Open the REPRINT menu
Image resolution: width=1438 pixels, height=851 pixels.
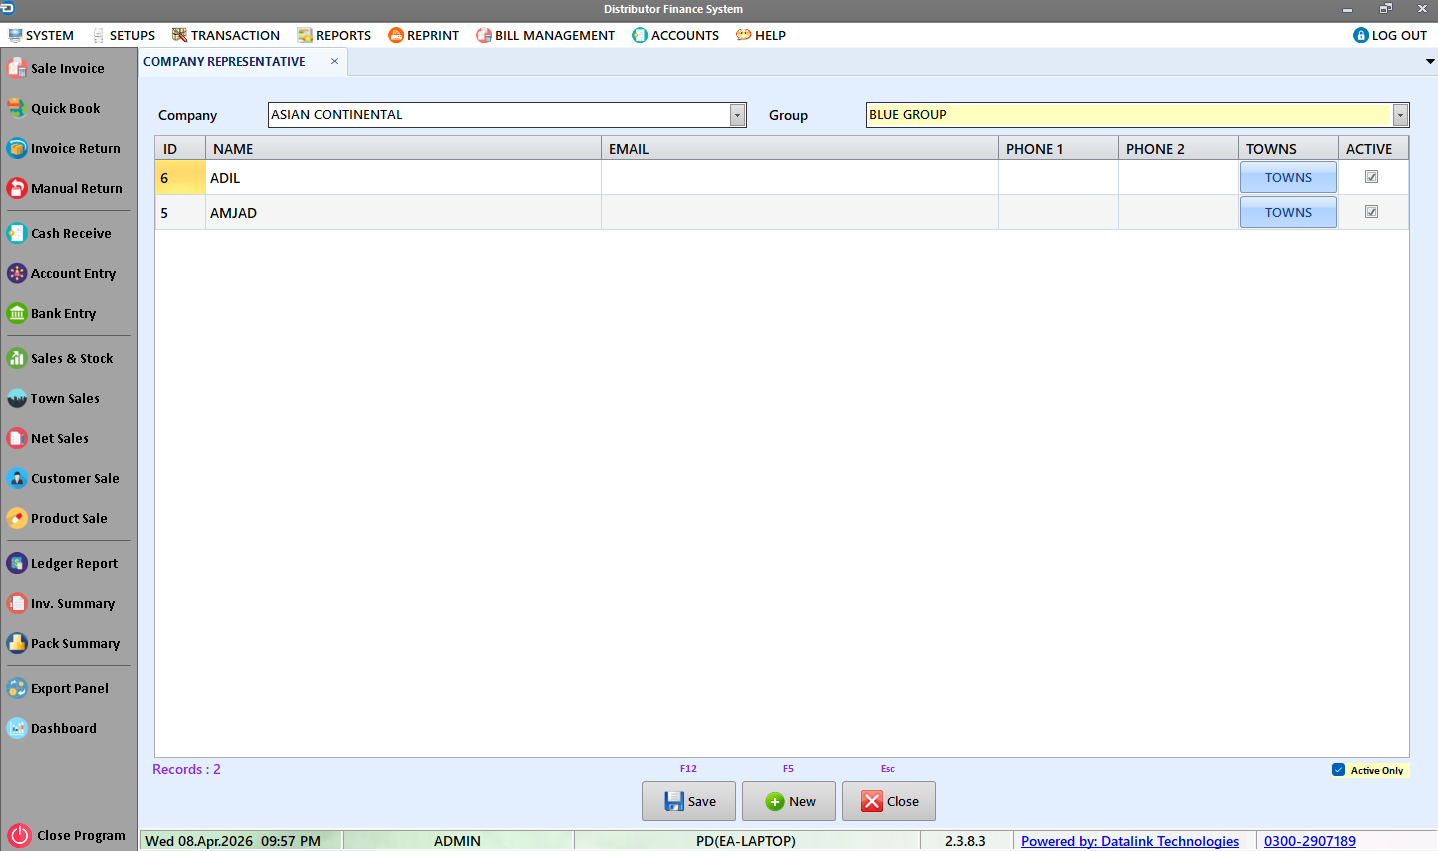pos(424,35)
